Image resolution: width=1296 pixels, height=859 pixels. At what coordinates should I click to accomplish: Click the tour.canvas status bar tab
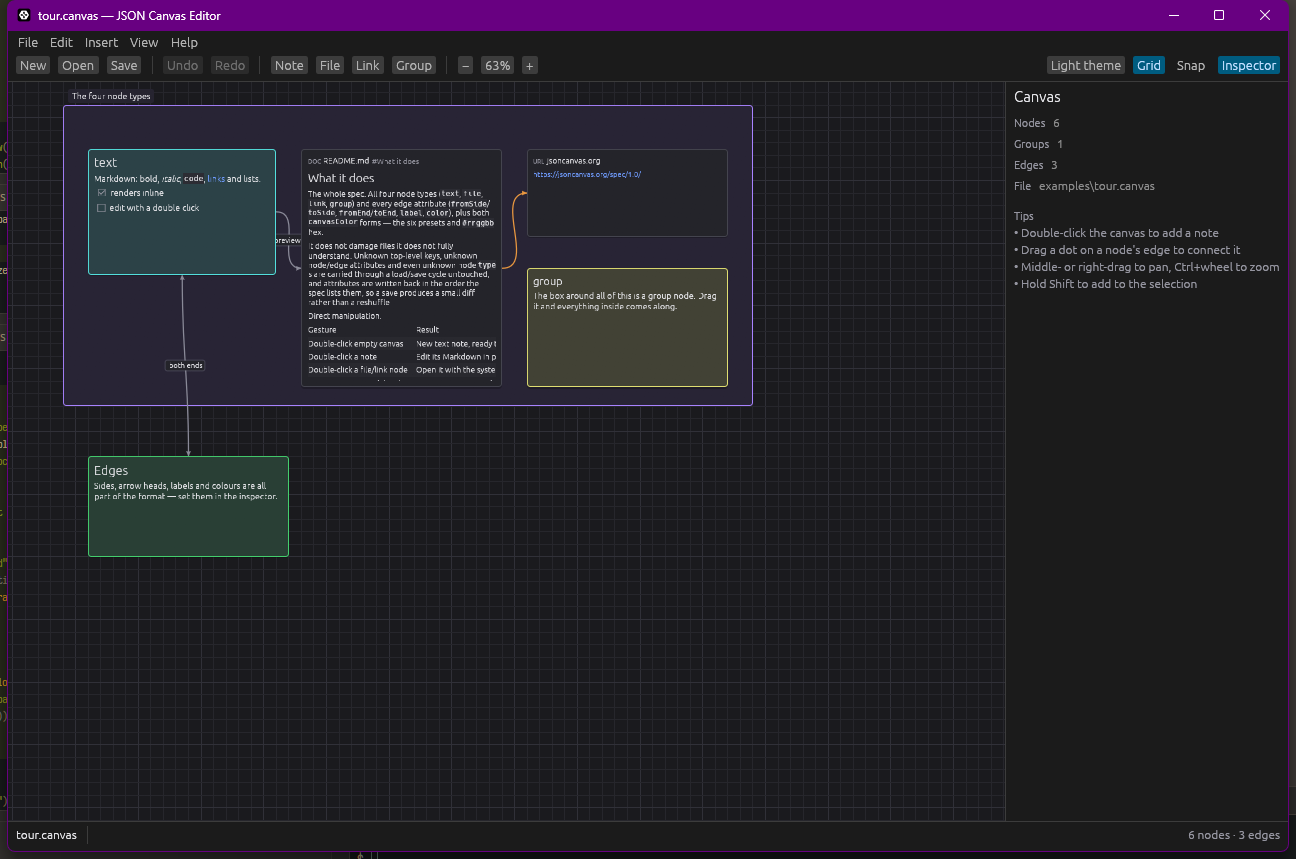pyautogui.click(x=46, y=835)
